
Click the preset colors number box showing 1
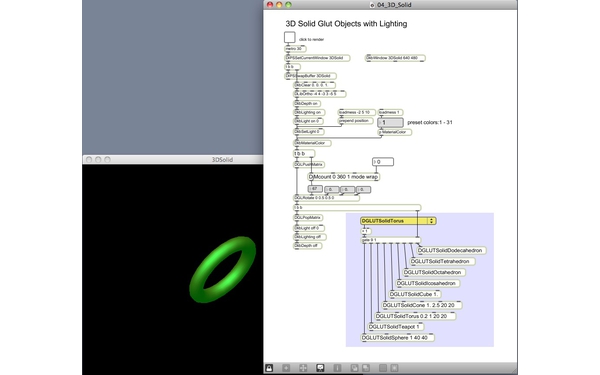click(390, 122)
